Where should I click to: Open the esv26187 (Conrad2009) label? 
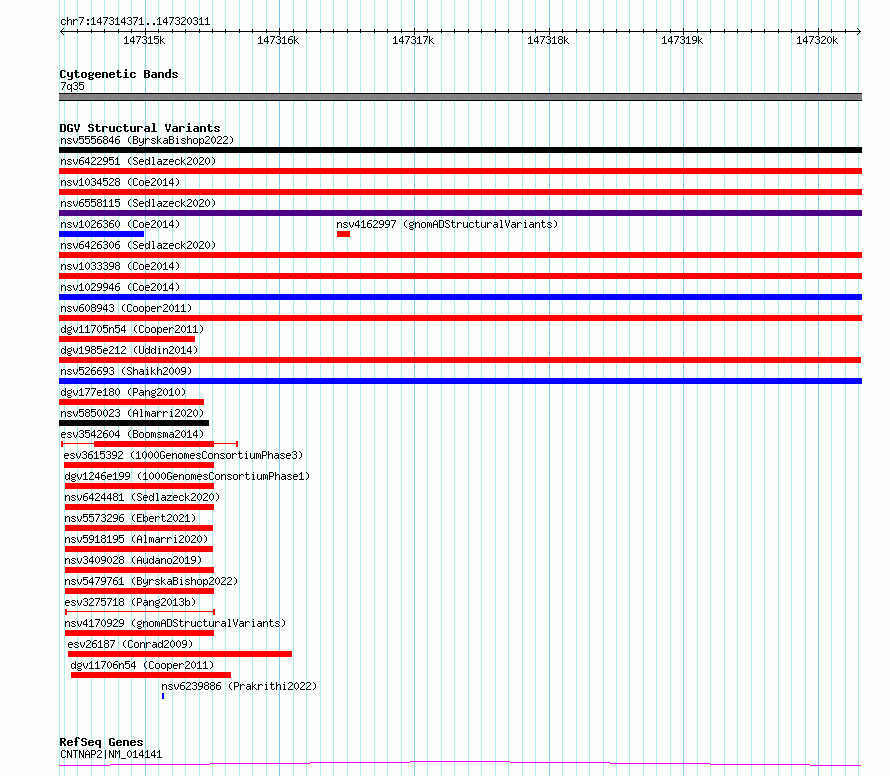(x=131, y=644)
